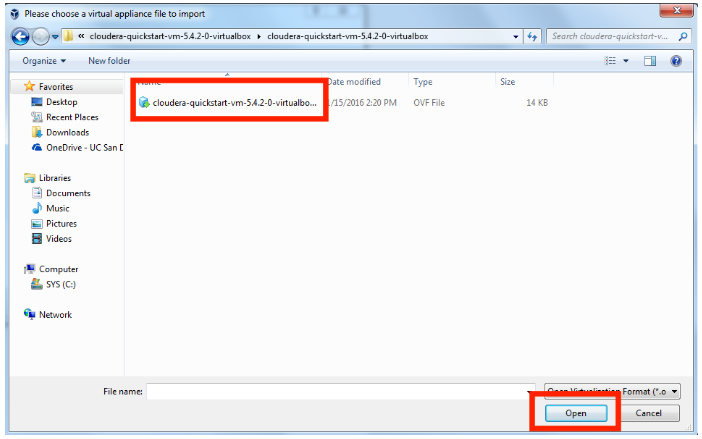
Task: Open the Help question-mark icon
Action: pyautogui.click(x=676, y=61)
